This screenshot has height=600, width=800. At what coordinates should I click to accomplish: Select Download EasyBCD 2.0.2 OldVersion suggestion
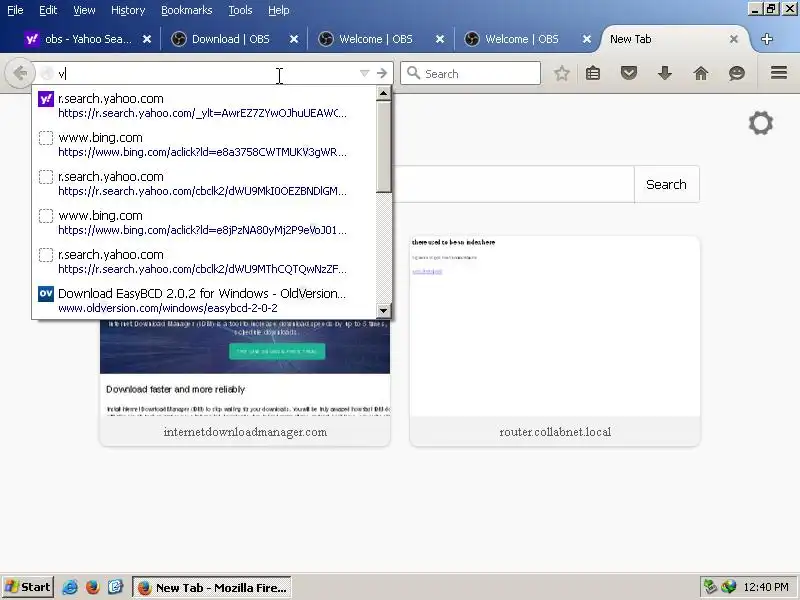(x=204, y=301)
